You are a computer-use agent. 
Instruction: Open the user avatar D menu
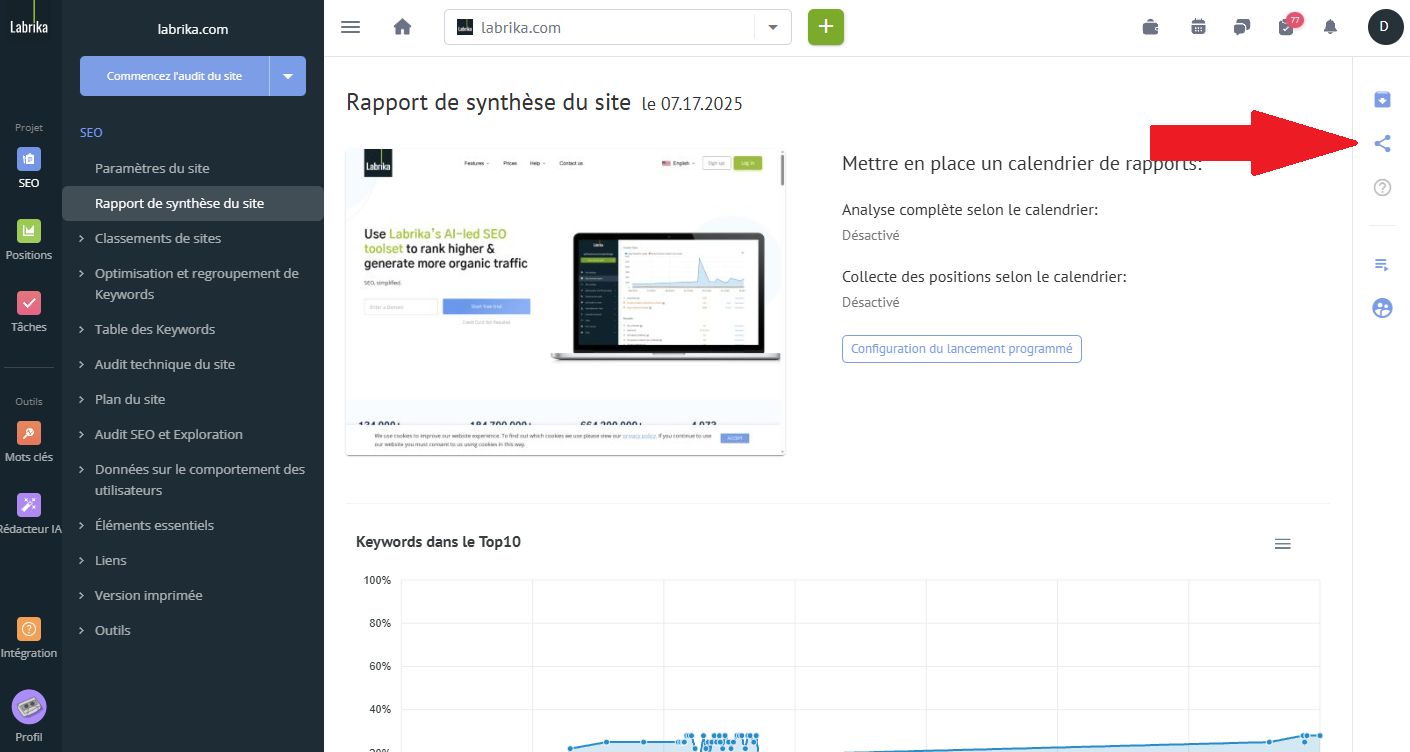point(1385,27)
